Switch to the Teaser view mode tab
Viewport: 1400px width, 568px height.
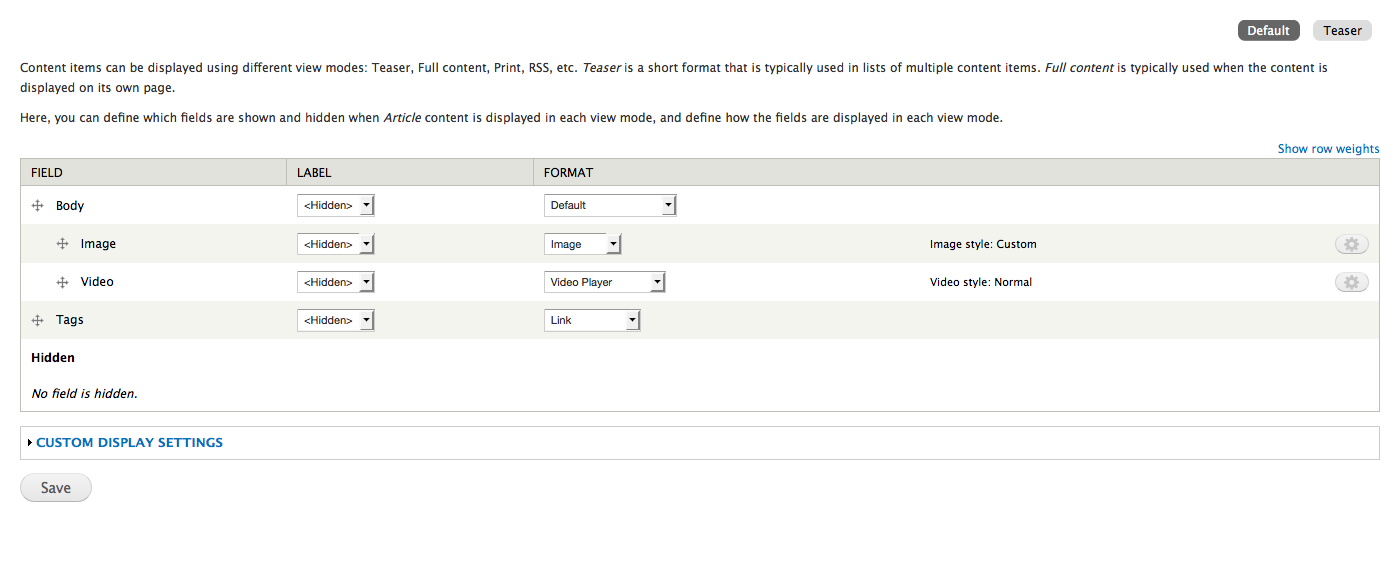[1342, 31]
